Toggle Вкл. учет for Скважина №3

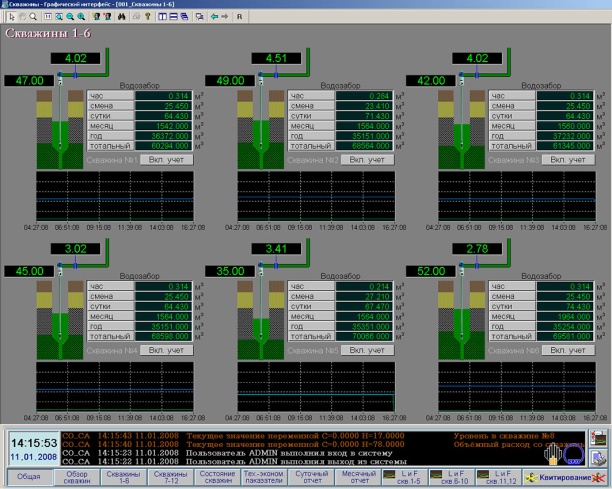(567, 159)
